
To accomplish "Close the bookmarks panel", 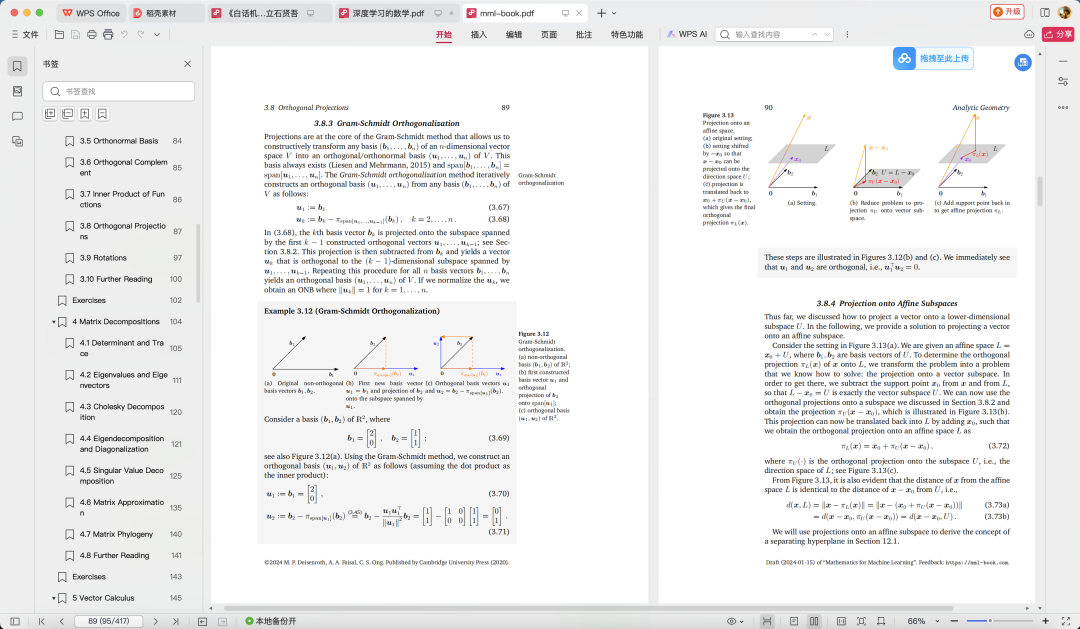I will tap(187, 64).
